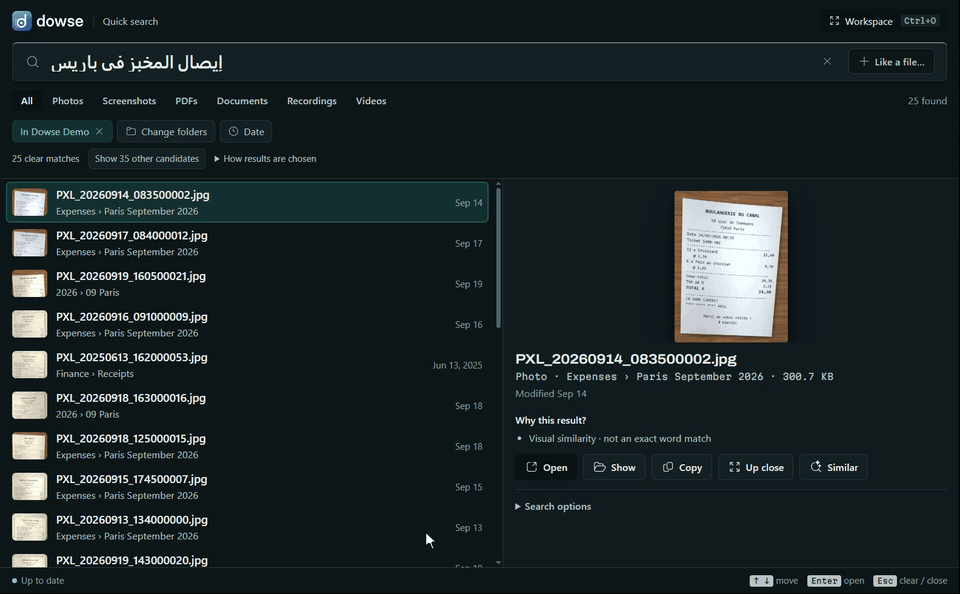Select result PXL_20260916_091000009.jpg
The width and height of the screenshot is (960, 594).
[247, 325]
